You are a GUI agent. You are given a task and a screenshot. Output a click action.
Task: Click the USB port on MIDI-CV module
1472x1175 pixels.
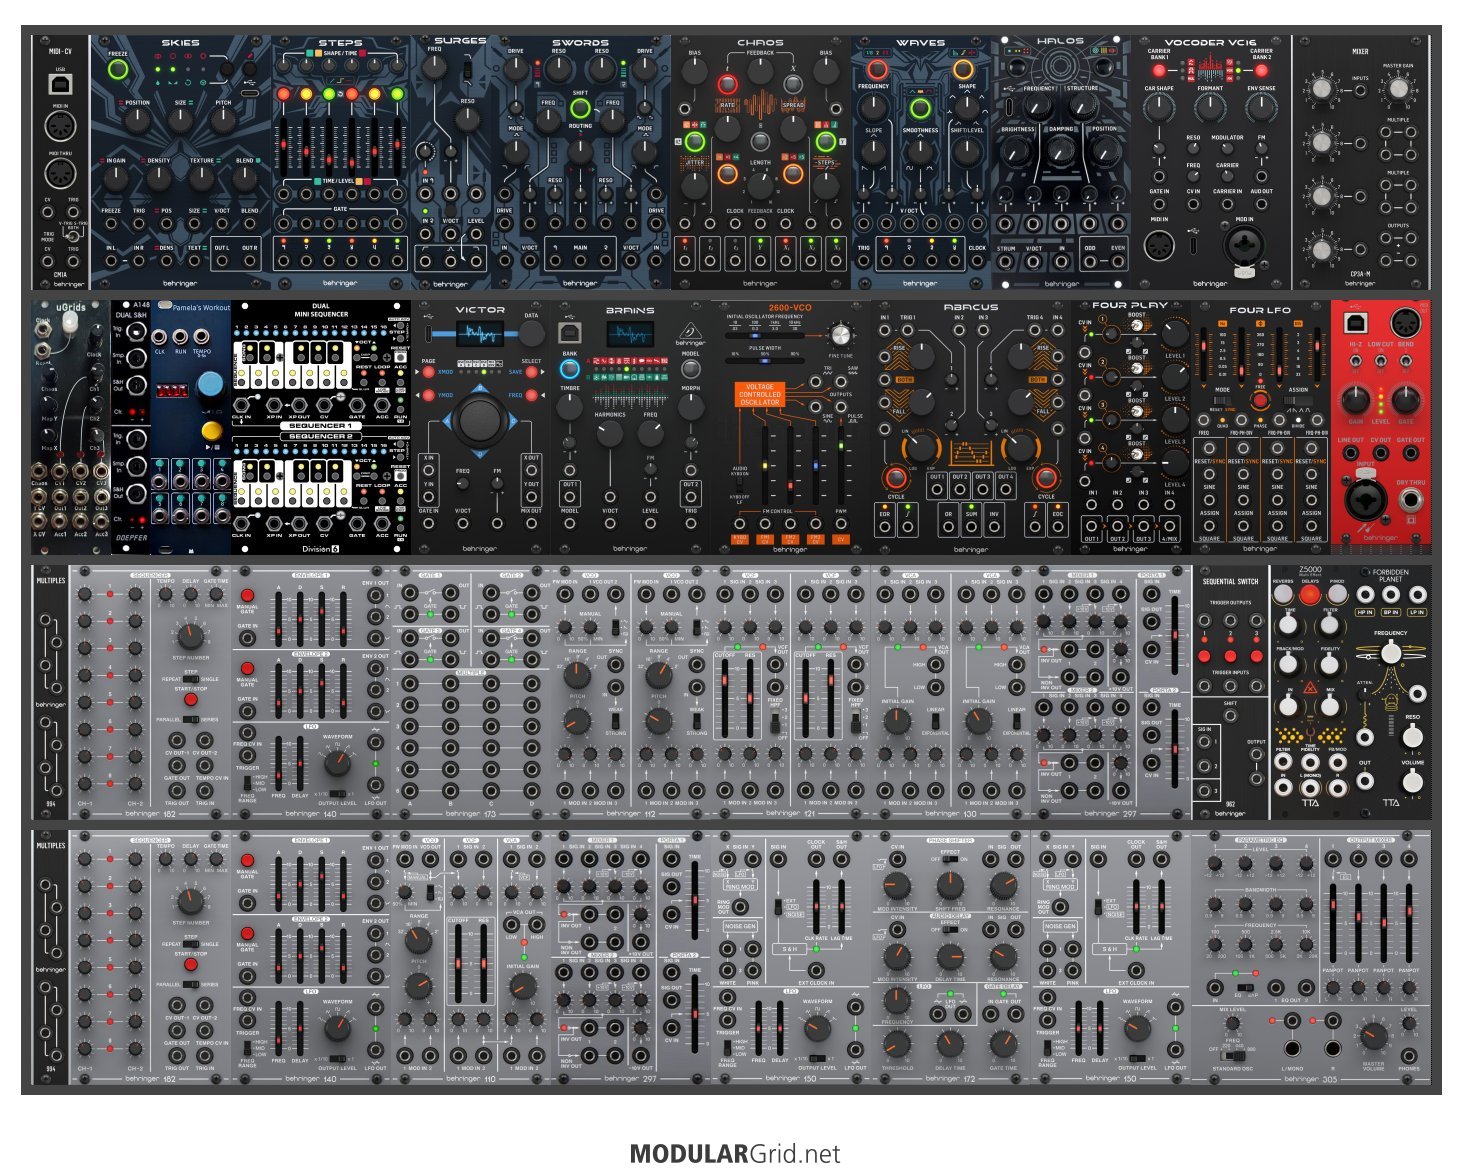[60, 84]
